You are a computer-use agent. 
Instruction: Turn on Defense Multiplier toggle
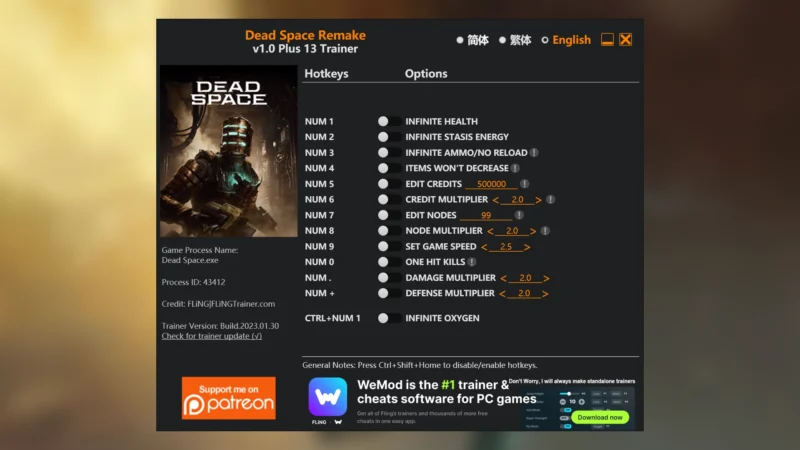tap(389, 293)
